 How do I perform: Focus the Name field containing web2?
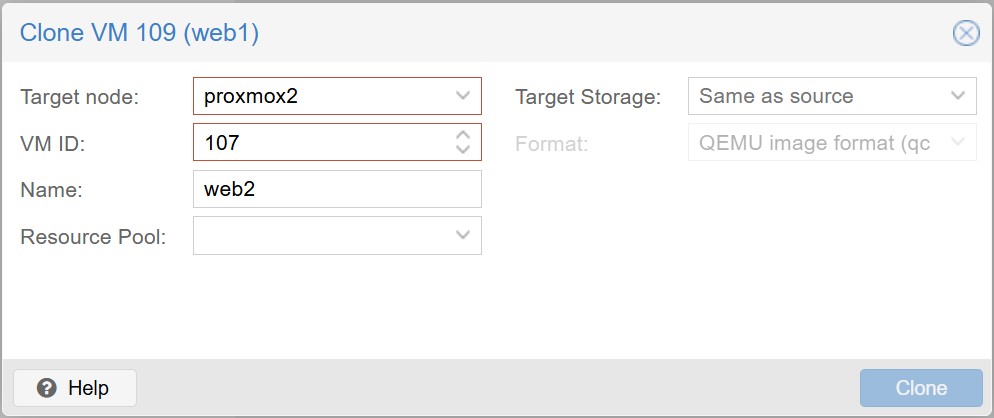(x=337, y=189)
